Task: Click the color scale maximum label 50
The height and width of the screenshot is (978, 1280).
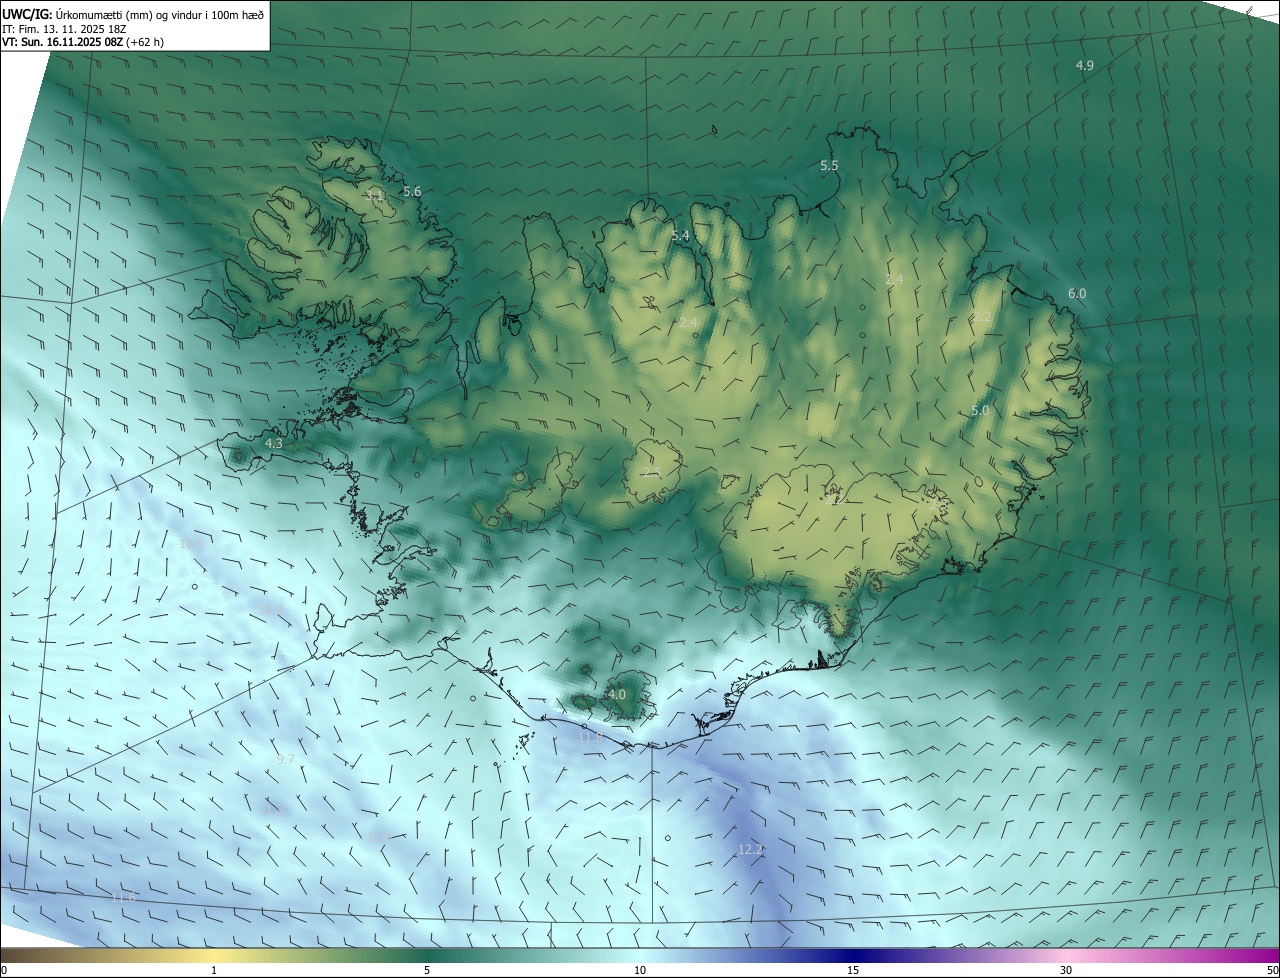Action: (1272, 970)
